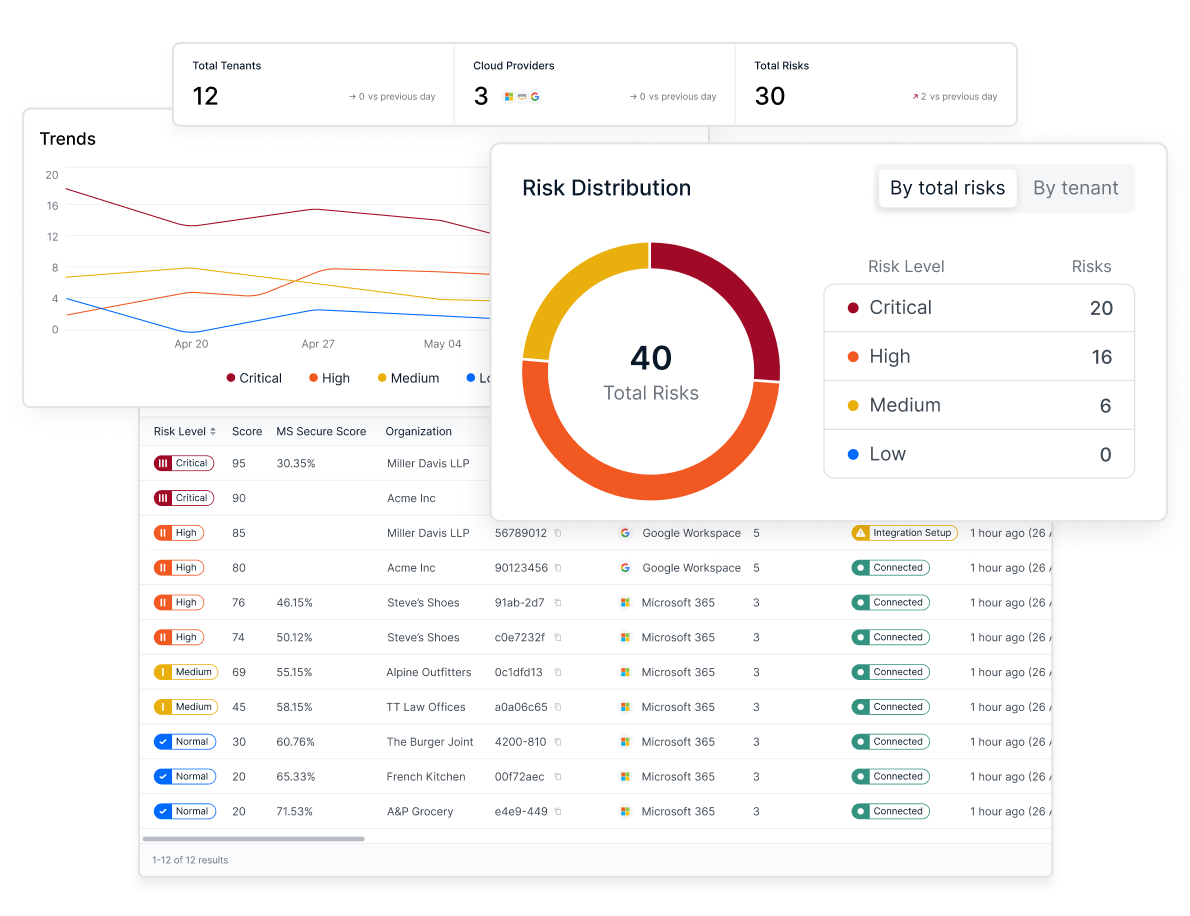Copy tenant ID 0c1dfd13 icon
The image size is (1190, 916).
pyautogui.click(x=558, y=672)
